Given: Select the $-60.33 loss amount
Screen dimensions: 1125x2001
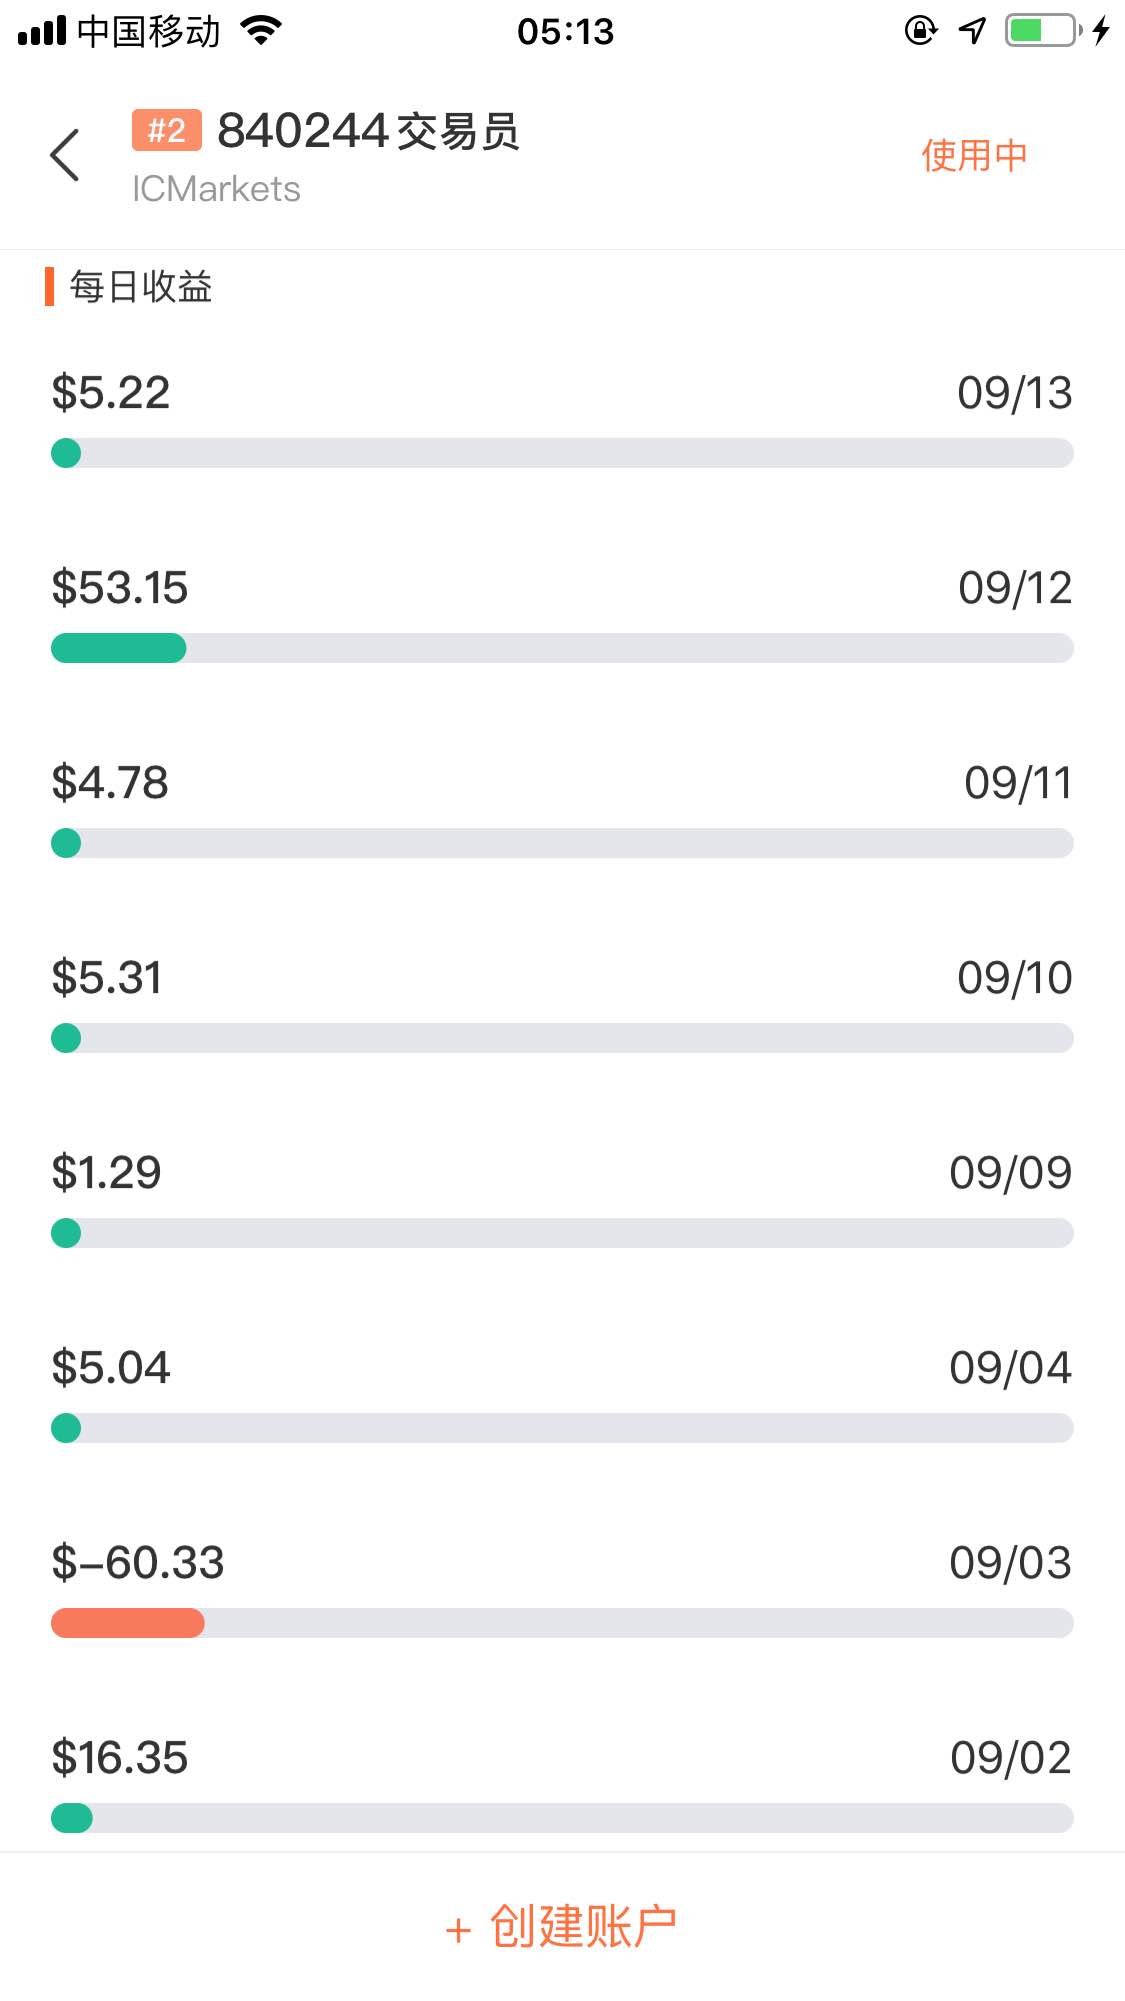Looking at the screenshot, I should (138, 1563).
